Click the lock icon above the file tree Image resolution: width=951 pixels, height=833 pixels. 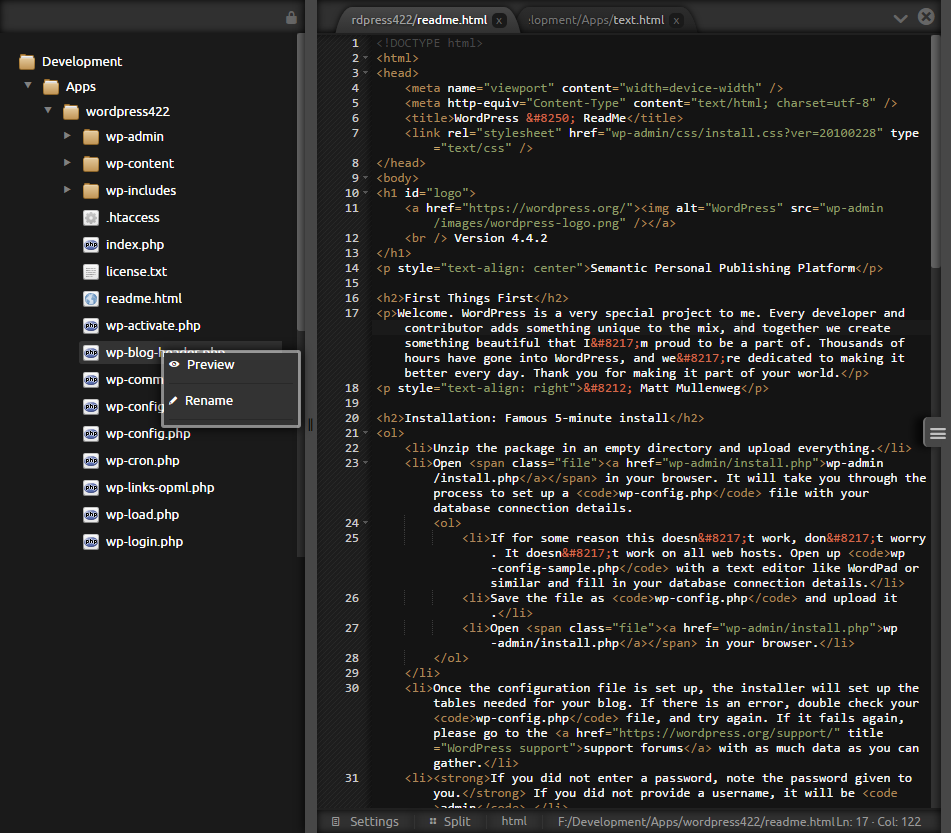coord(291,18)
